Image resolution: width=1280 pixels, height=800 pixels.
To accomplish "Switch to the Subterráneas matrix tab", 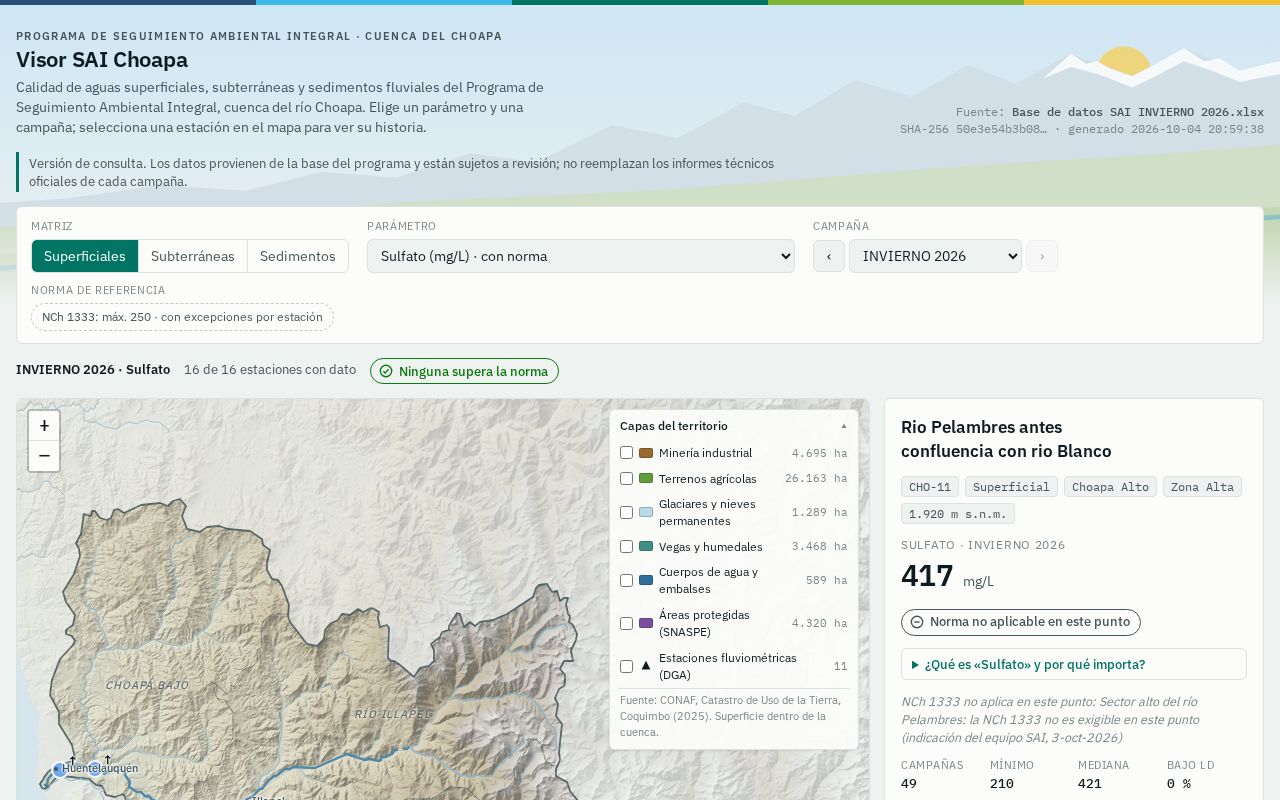I will pyautogui.click(x=193, y=256).
